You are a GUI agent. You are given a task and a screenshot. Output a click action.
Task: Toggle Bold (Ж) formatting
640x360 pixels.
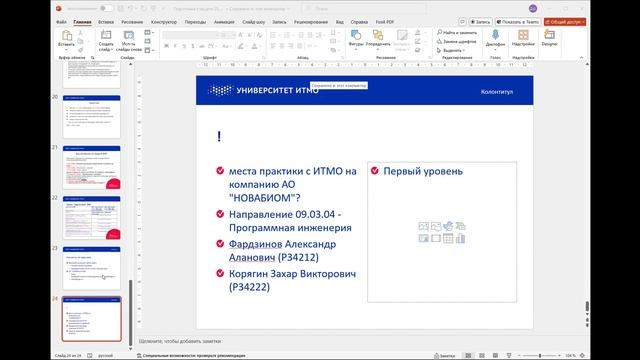167,46
